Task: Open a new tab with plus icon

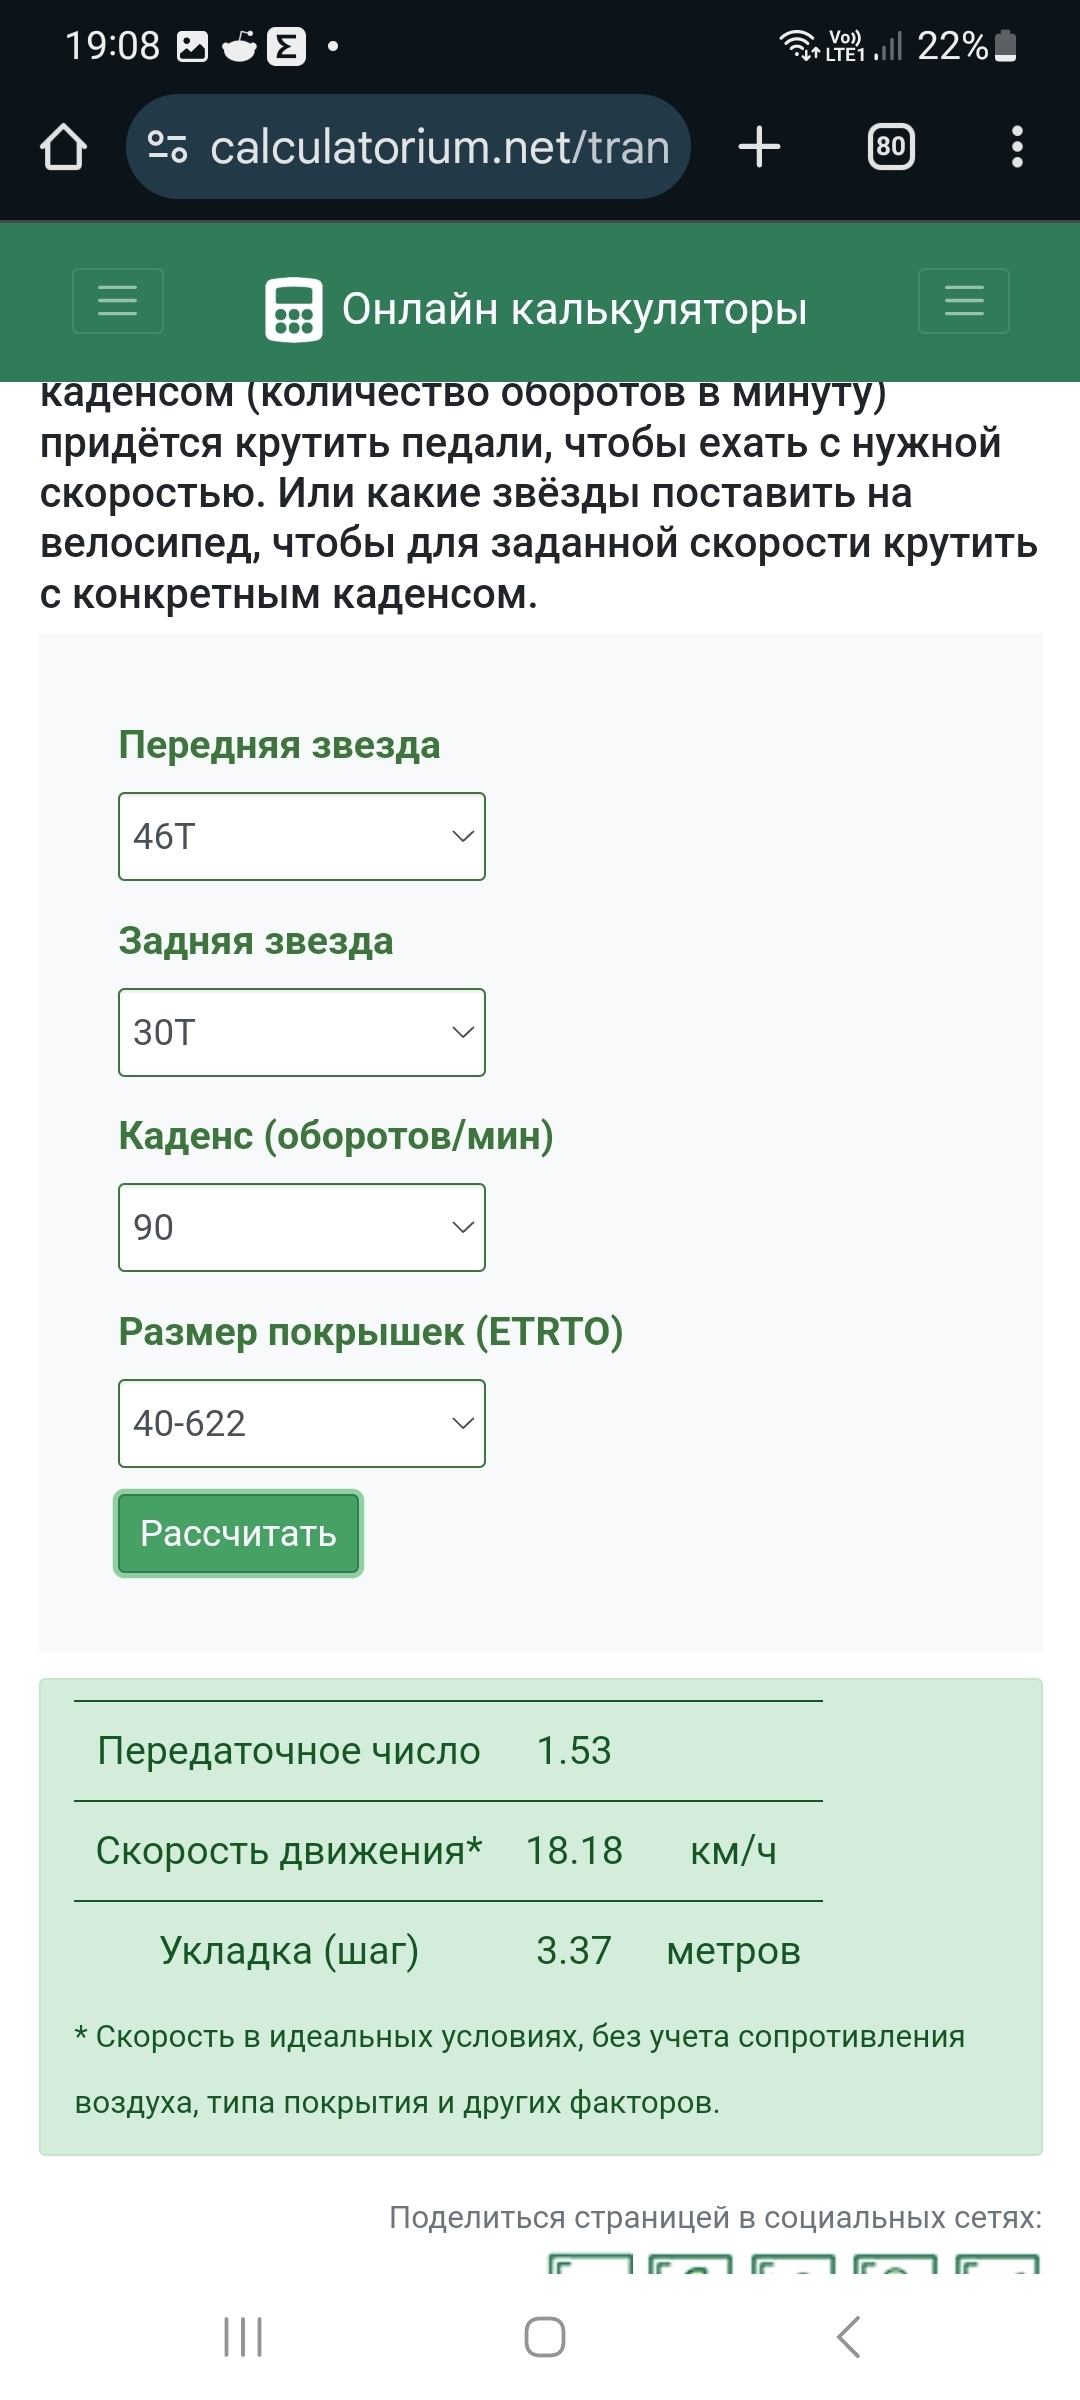Action: (759, 147)
